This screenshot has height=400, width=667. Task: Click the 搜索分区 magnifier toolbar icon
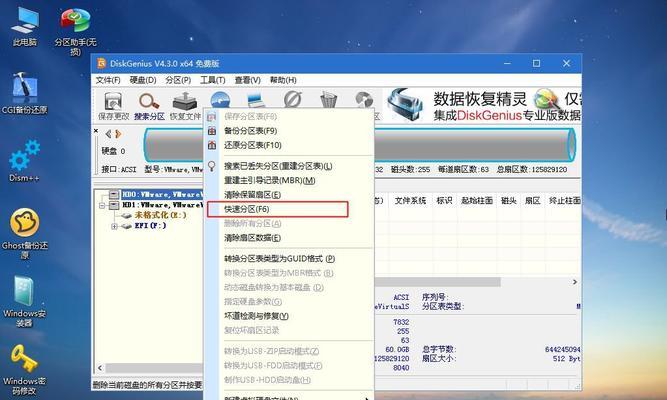pyautogui.click(x=149, y=106)
